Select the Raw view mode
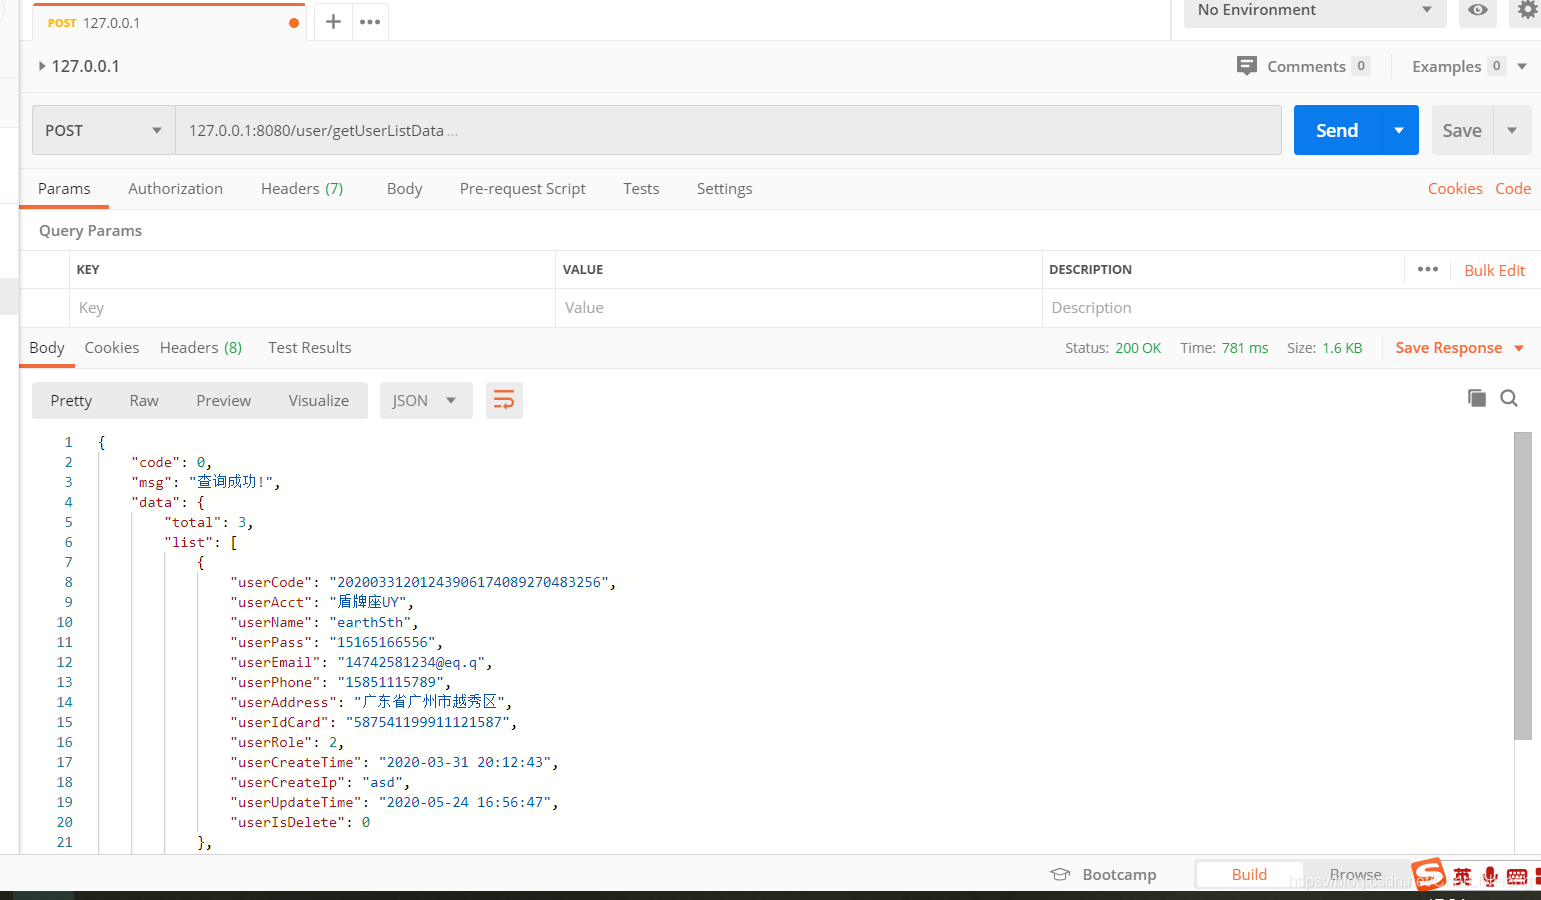Image resolution: width=1541 pixels, height=900 pixels. point(144,400)
